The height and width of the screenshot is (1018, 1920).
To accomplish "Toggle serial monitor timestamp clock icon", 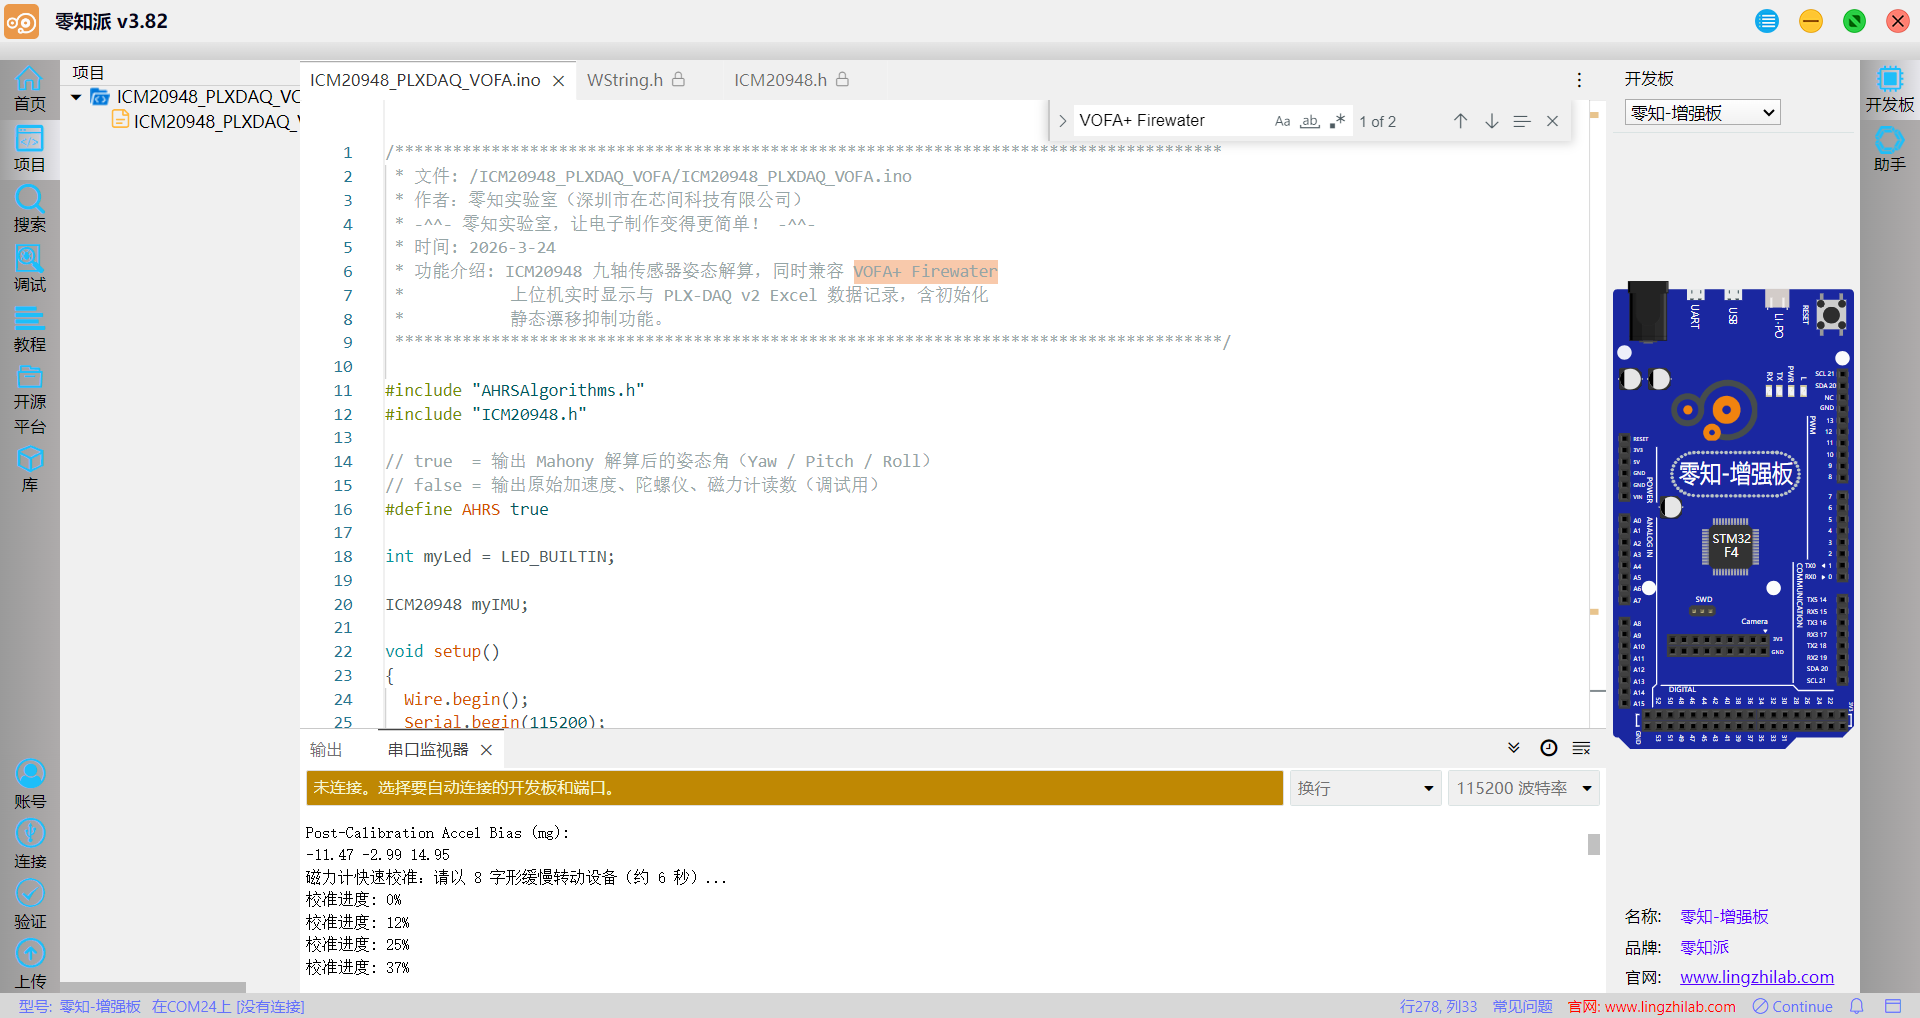I will (1548, 748).
